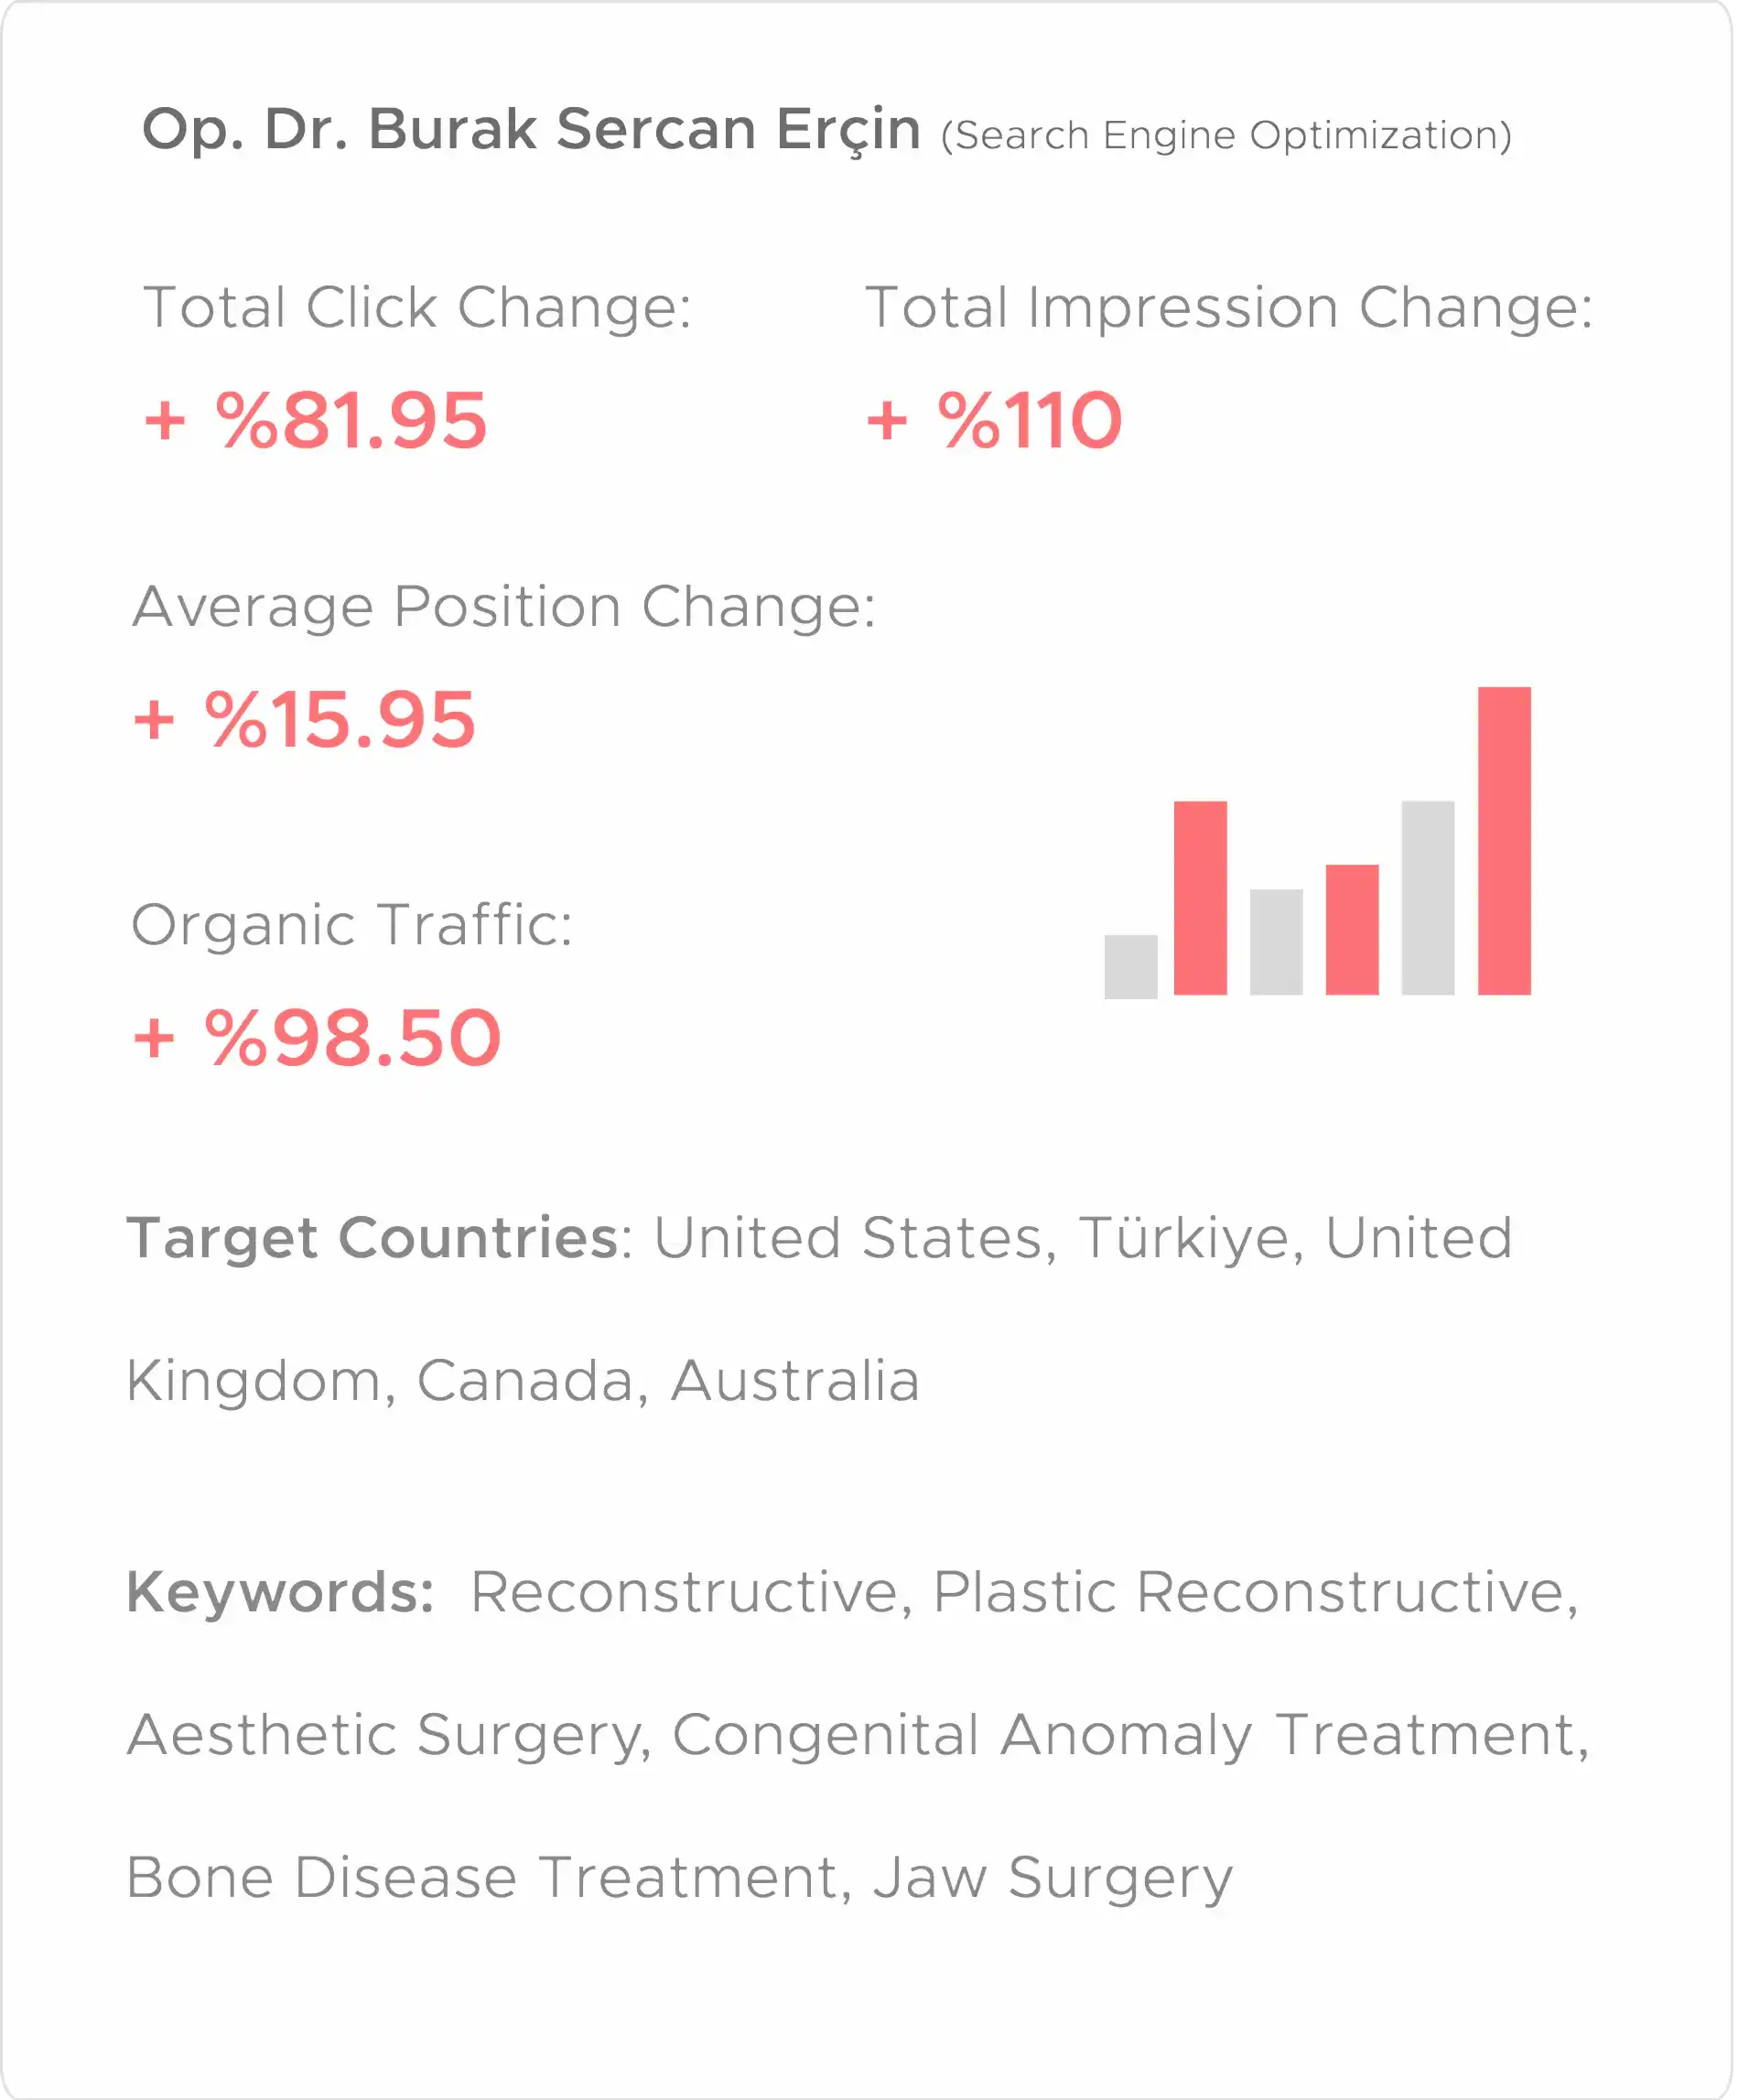Click the shortest gray bar in the chart

tap(1130, 966)
